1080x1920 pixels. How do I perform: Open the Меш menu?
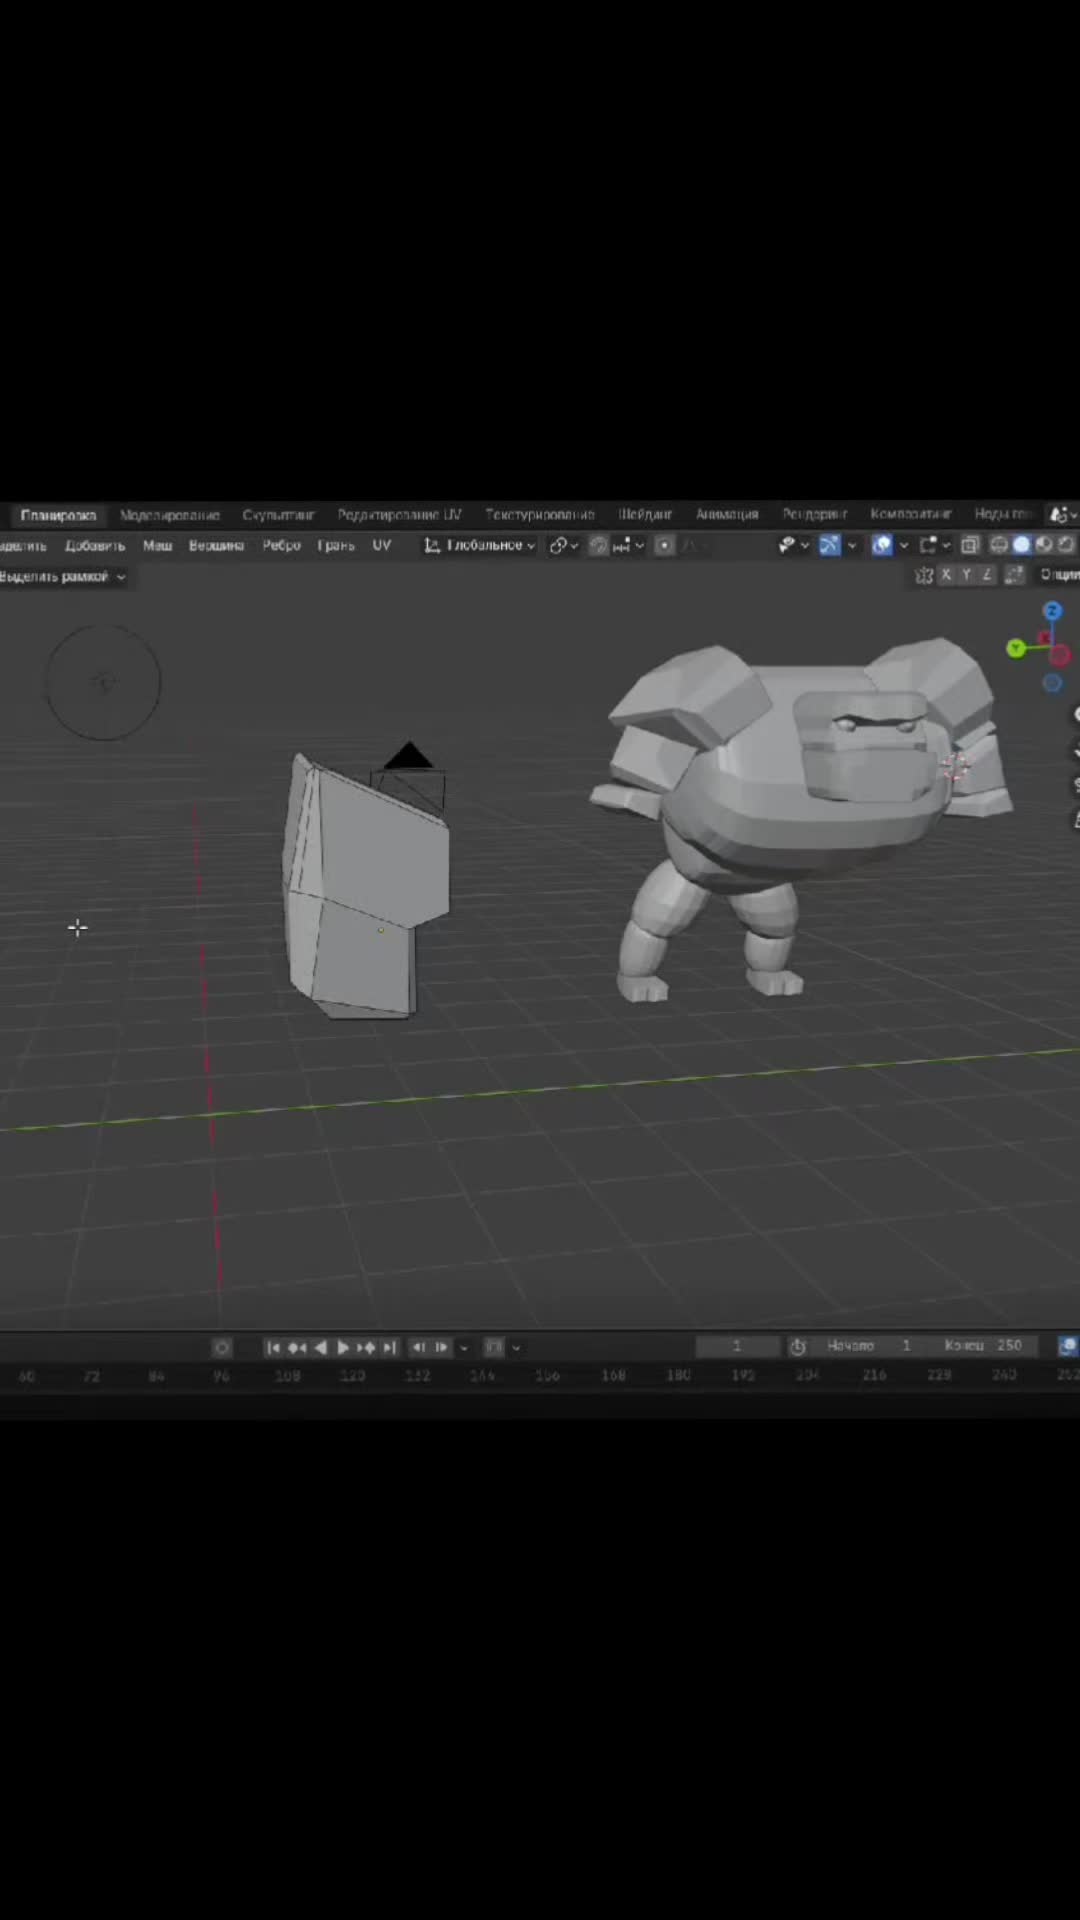click(158, 546)
